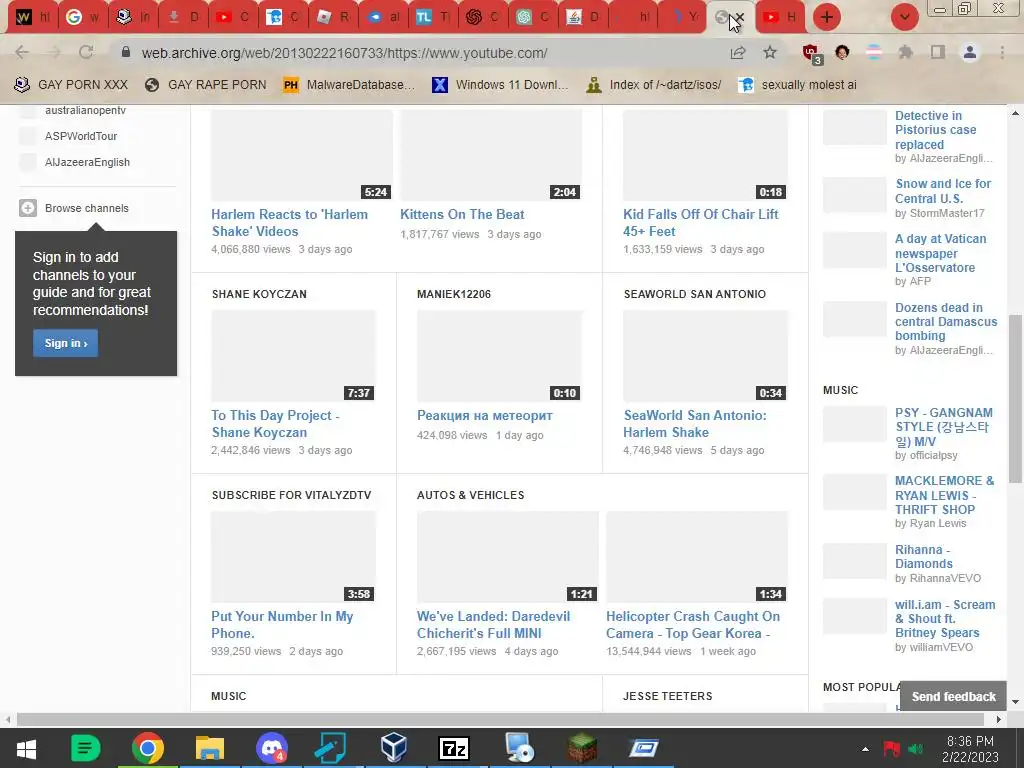Switch to the last YouTube tab labeled H

780,17
